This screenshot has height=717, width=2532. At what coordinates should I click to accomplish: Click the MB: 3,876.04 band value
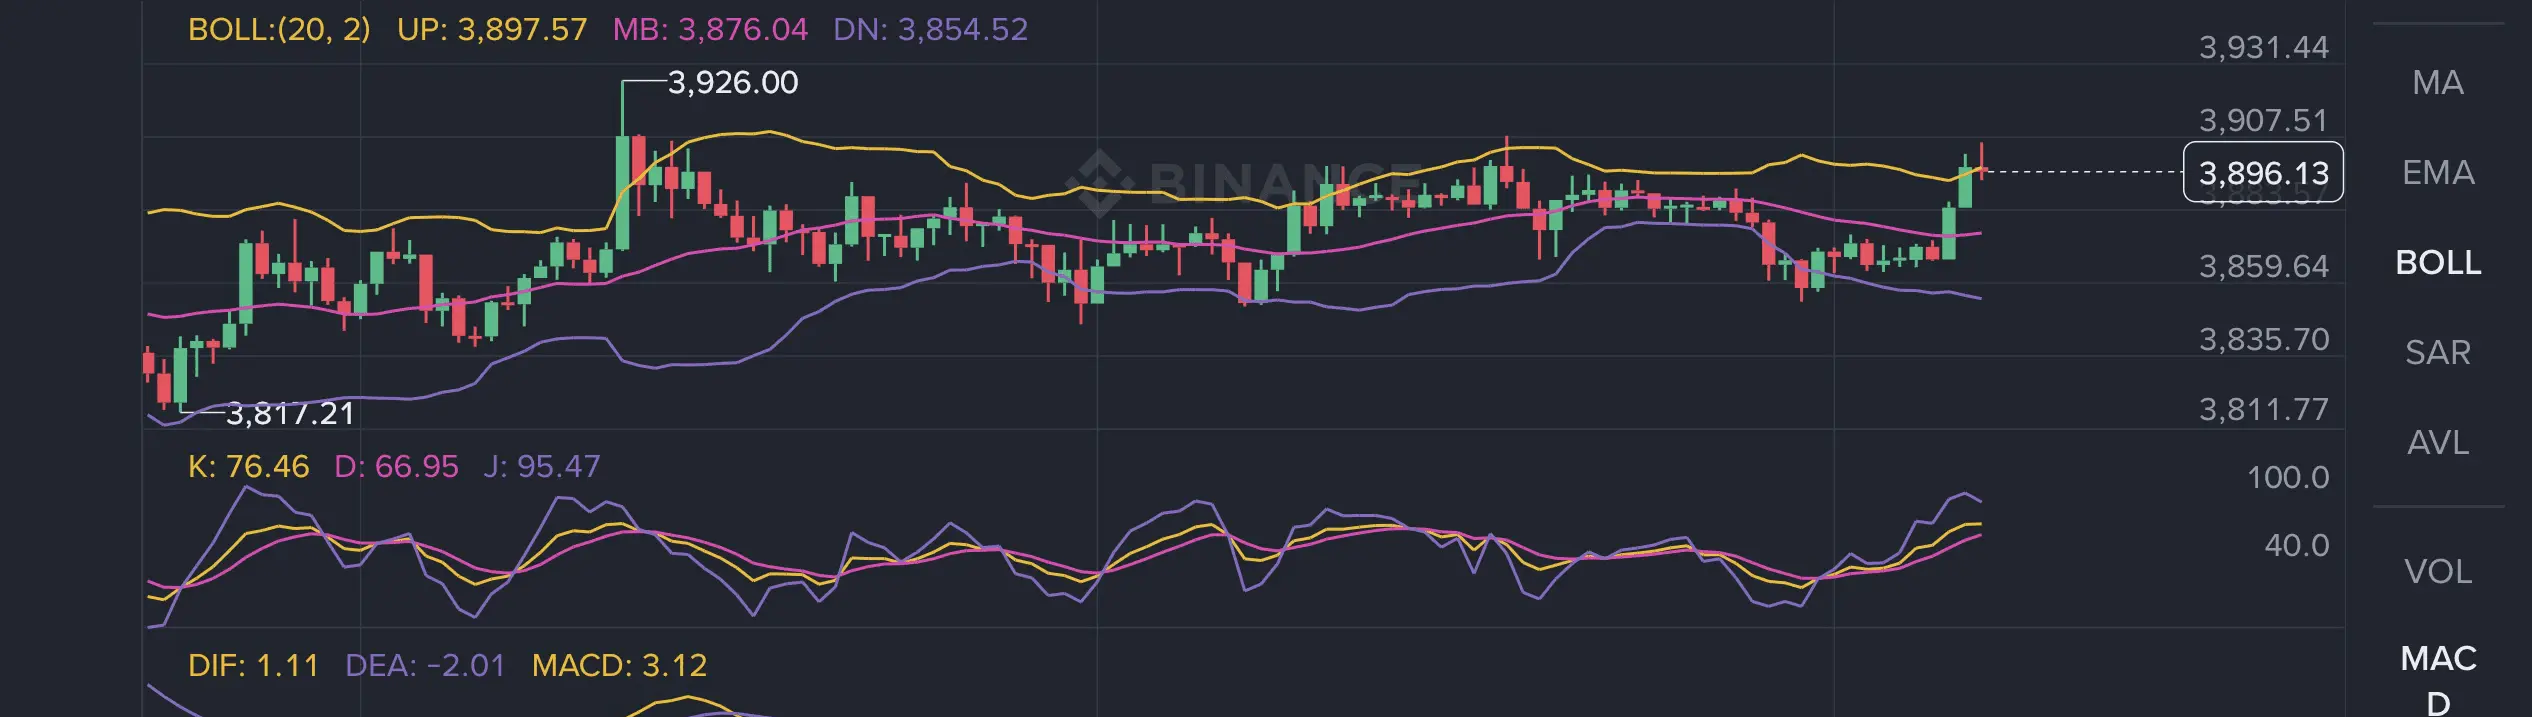pyautogui.click(x=710, y=29)
